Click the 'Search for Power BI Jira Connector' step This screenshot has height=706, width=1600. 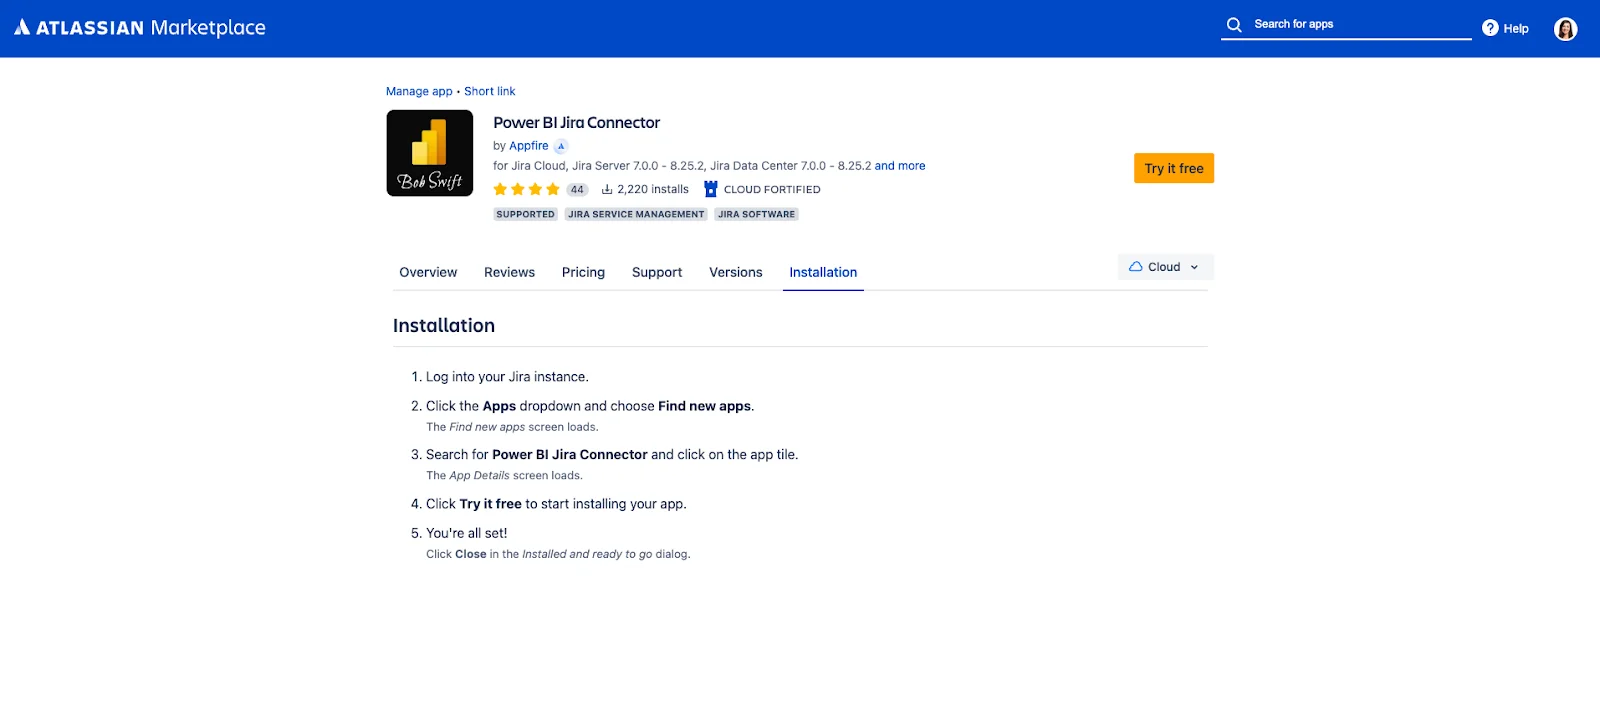pos(612,454)
